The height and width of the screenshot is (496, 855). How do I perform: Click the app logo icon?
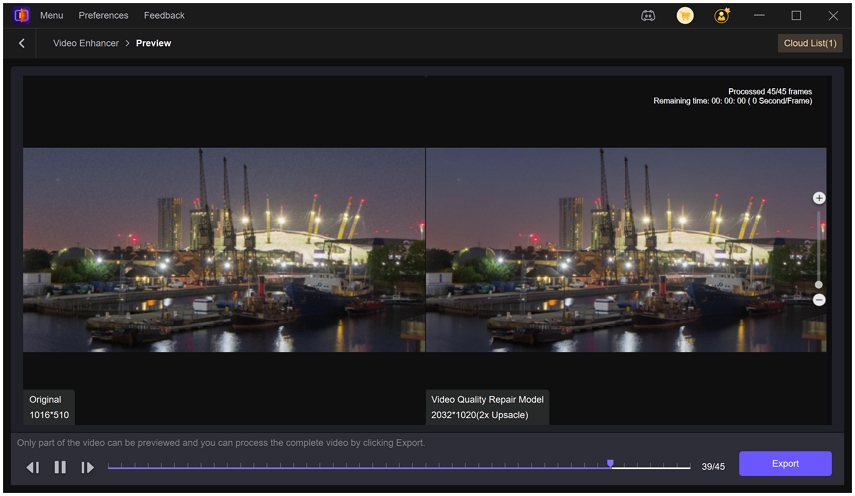tap(21, 15)
